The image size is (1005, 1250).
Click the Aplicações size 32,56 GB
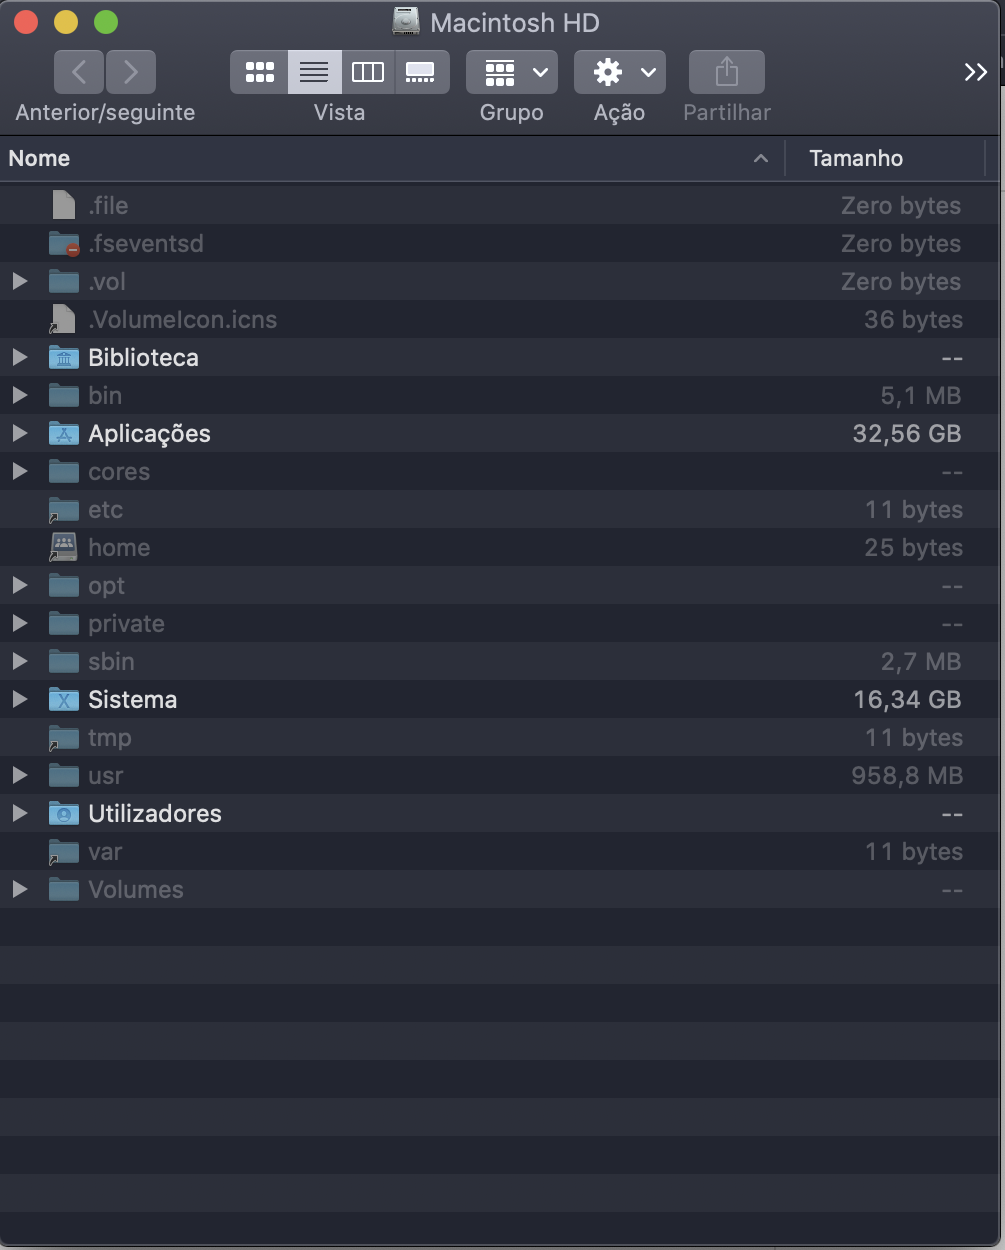coord(907,433)
